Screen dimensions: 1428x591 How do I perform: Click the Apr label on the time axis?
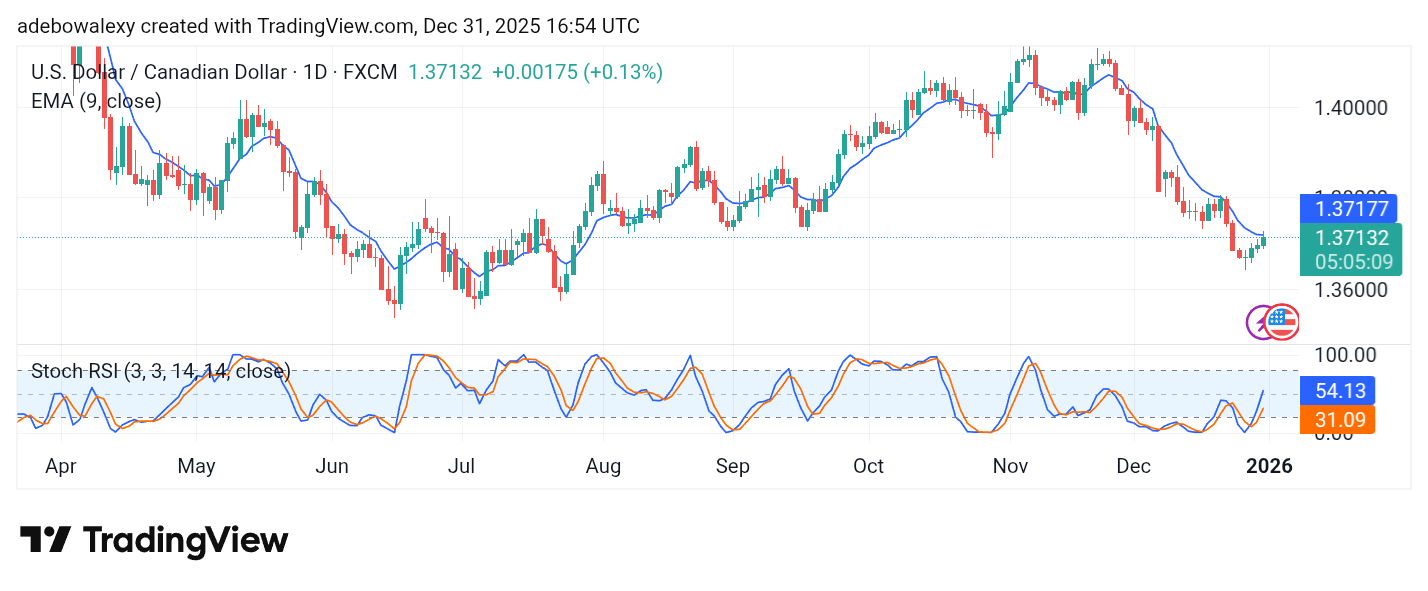pos(62,466)
